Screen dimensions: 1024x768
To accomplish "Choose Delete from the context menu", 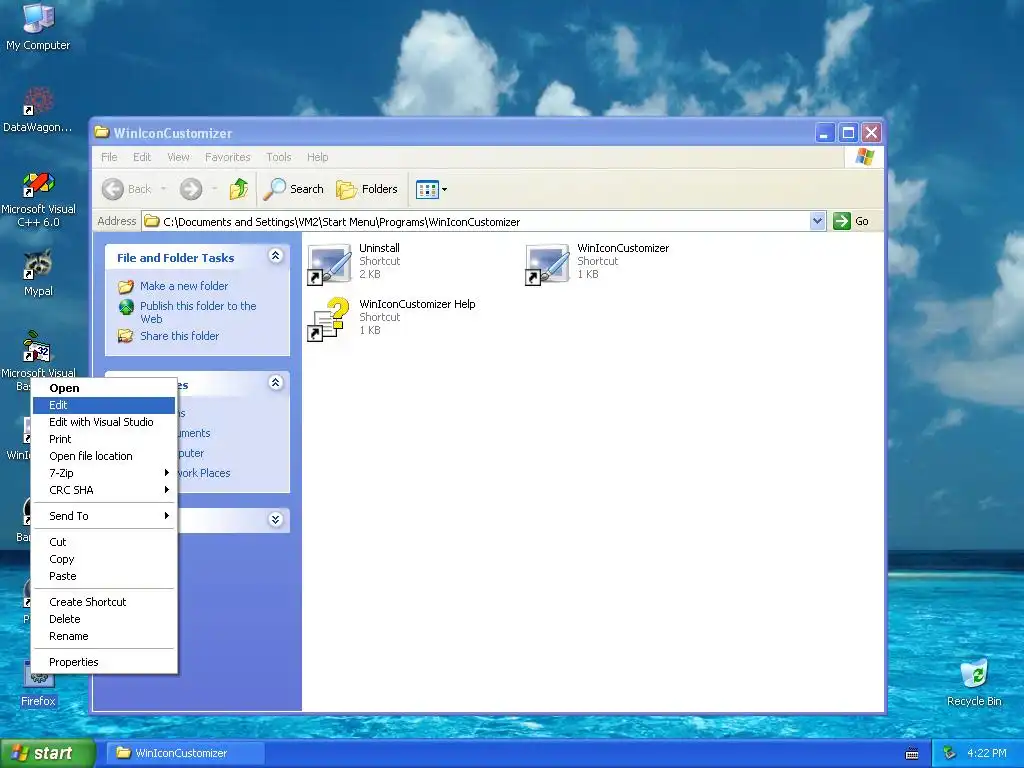I will pyautogui.click(x=104, y=619).
